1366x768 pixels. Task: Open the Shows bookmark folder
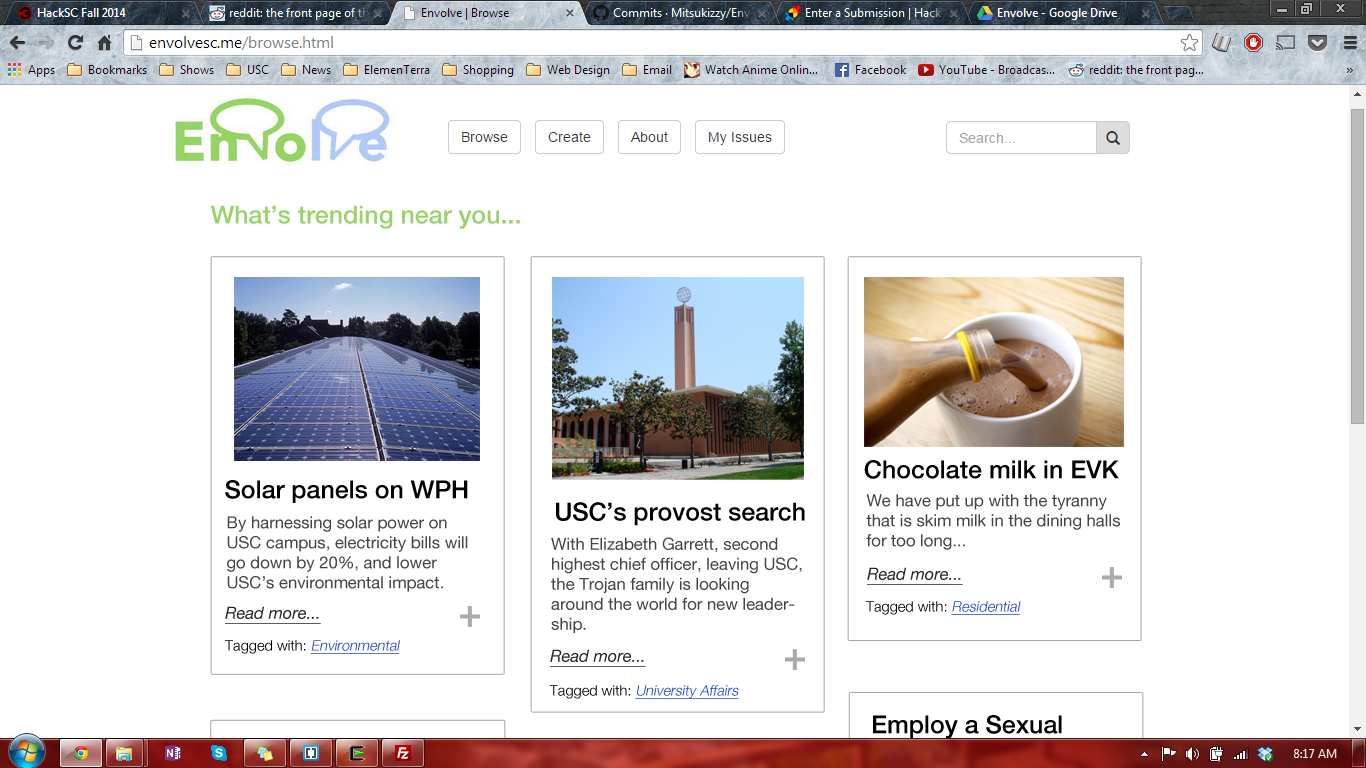[187, 70]
